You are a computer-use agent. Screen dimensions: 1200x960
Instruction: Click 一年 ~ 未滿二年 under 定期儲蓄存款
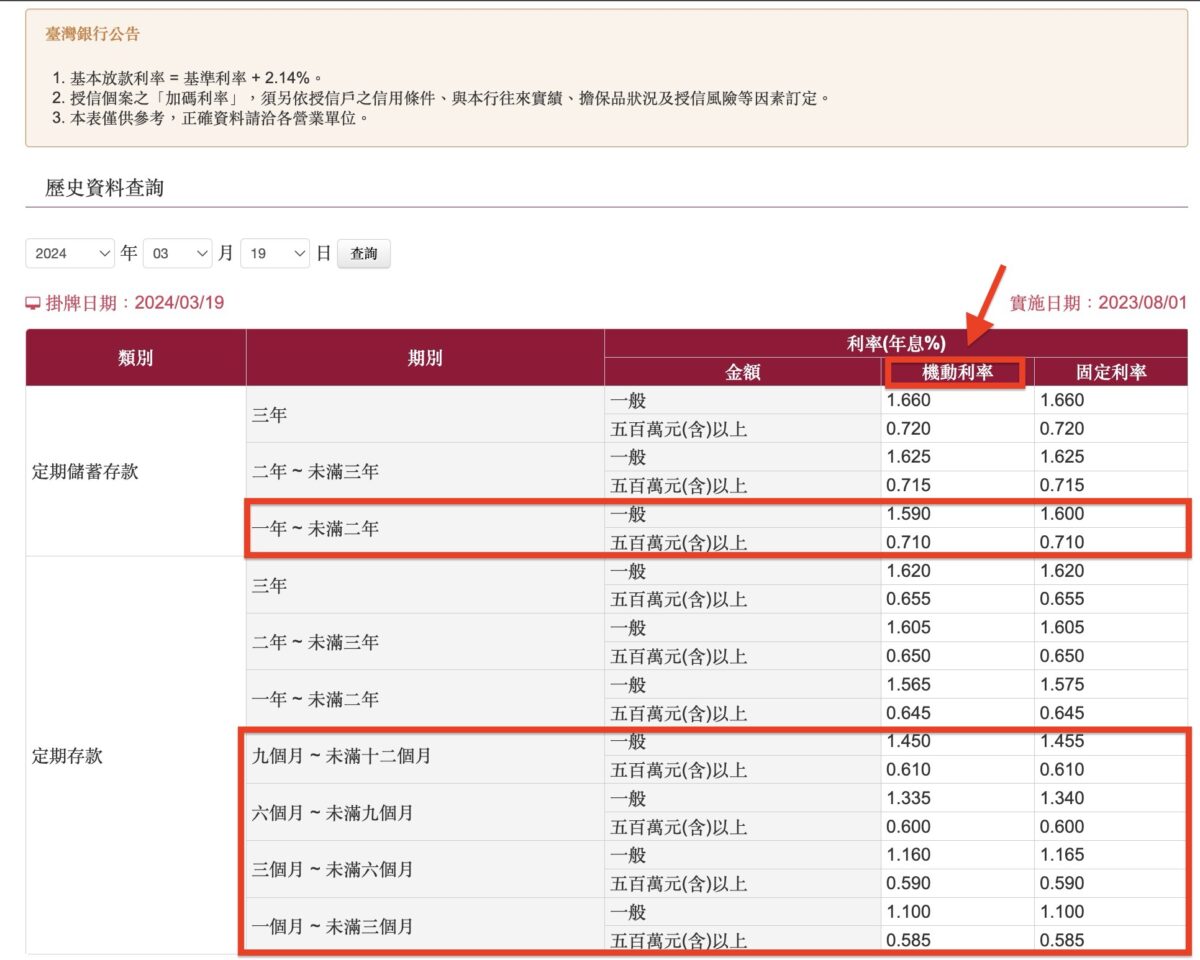[425, 528]
